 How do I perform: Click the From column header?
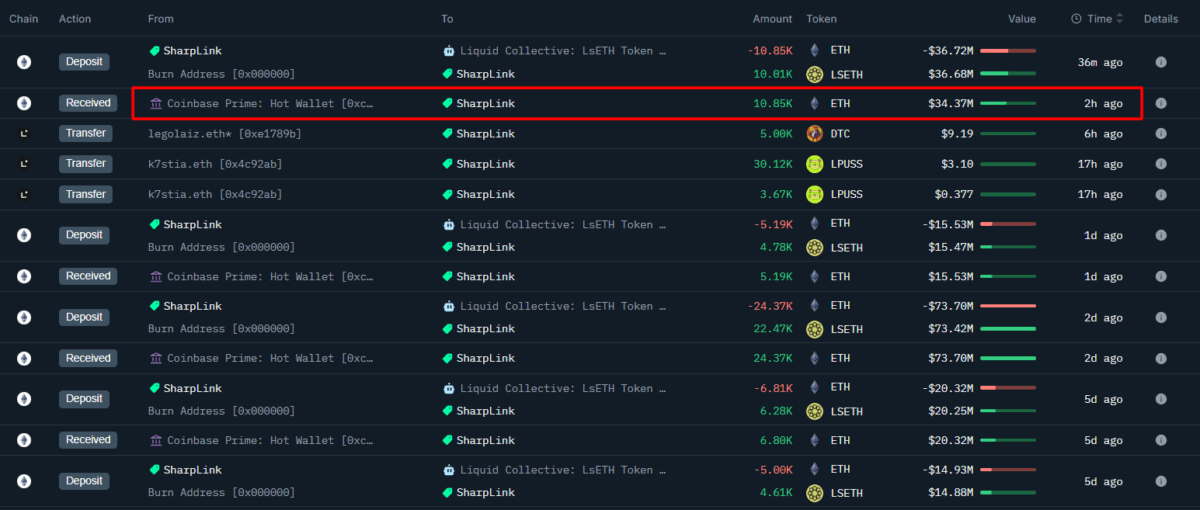coord(160,19)
